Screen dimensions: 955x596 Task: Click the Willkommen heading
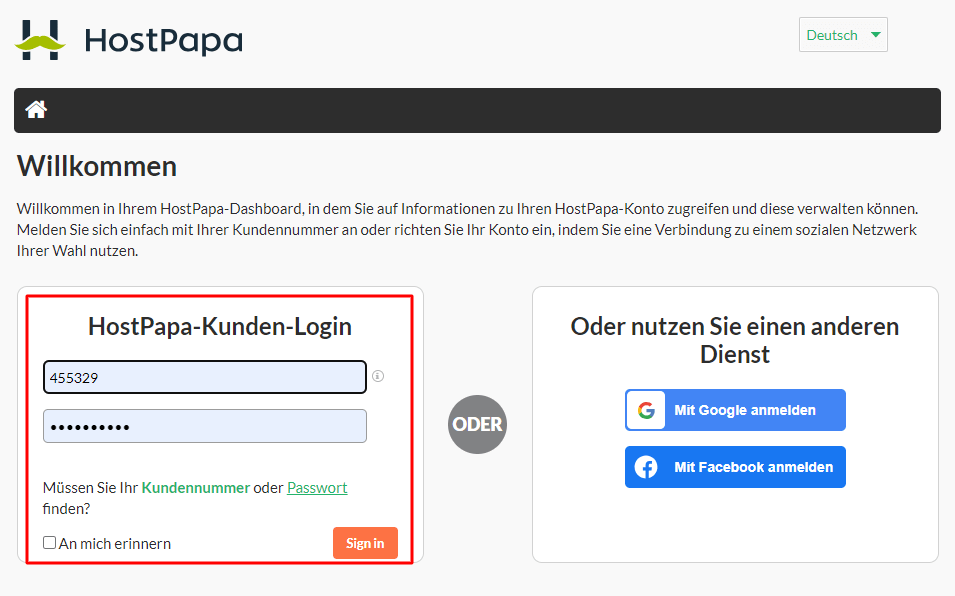(x=97, y=166)
